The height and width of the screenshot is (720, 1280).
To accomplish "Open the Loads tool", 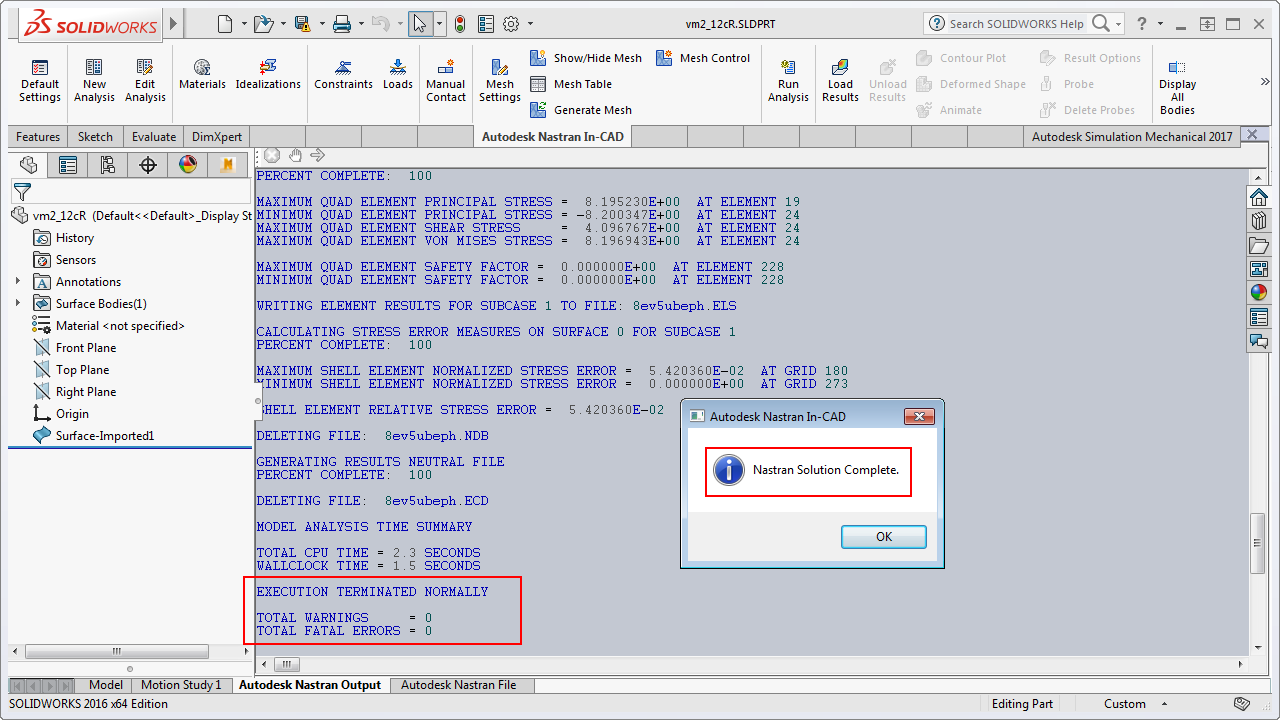I will pyautogui.click(x=398, y=74).
